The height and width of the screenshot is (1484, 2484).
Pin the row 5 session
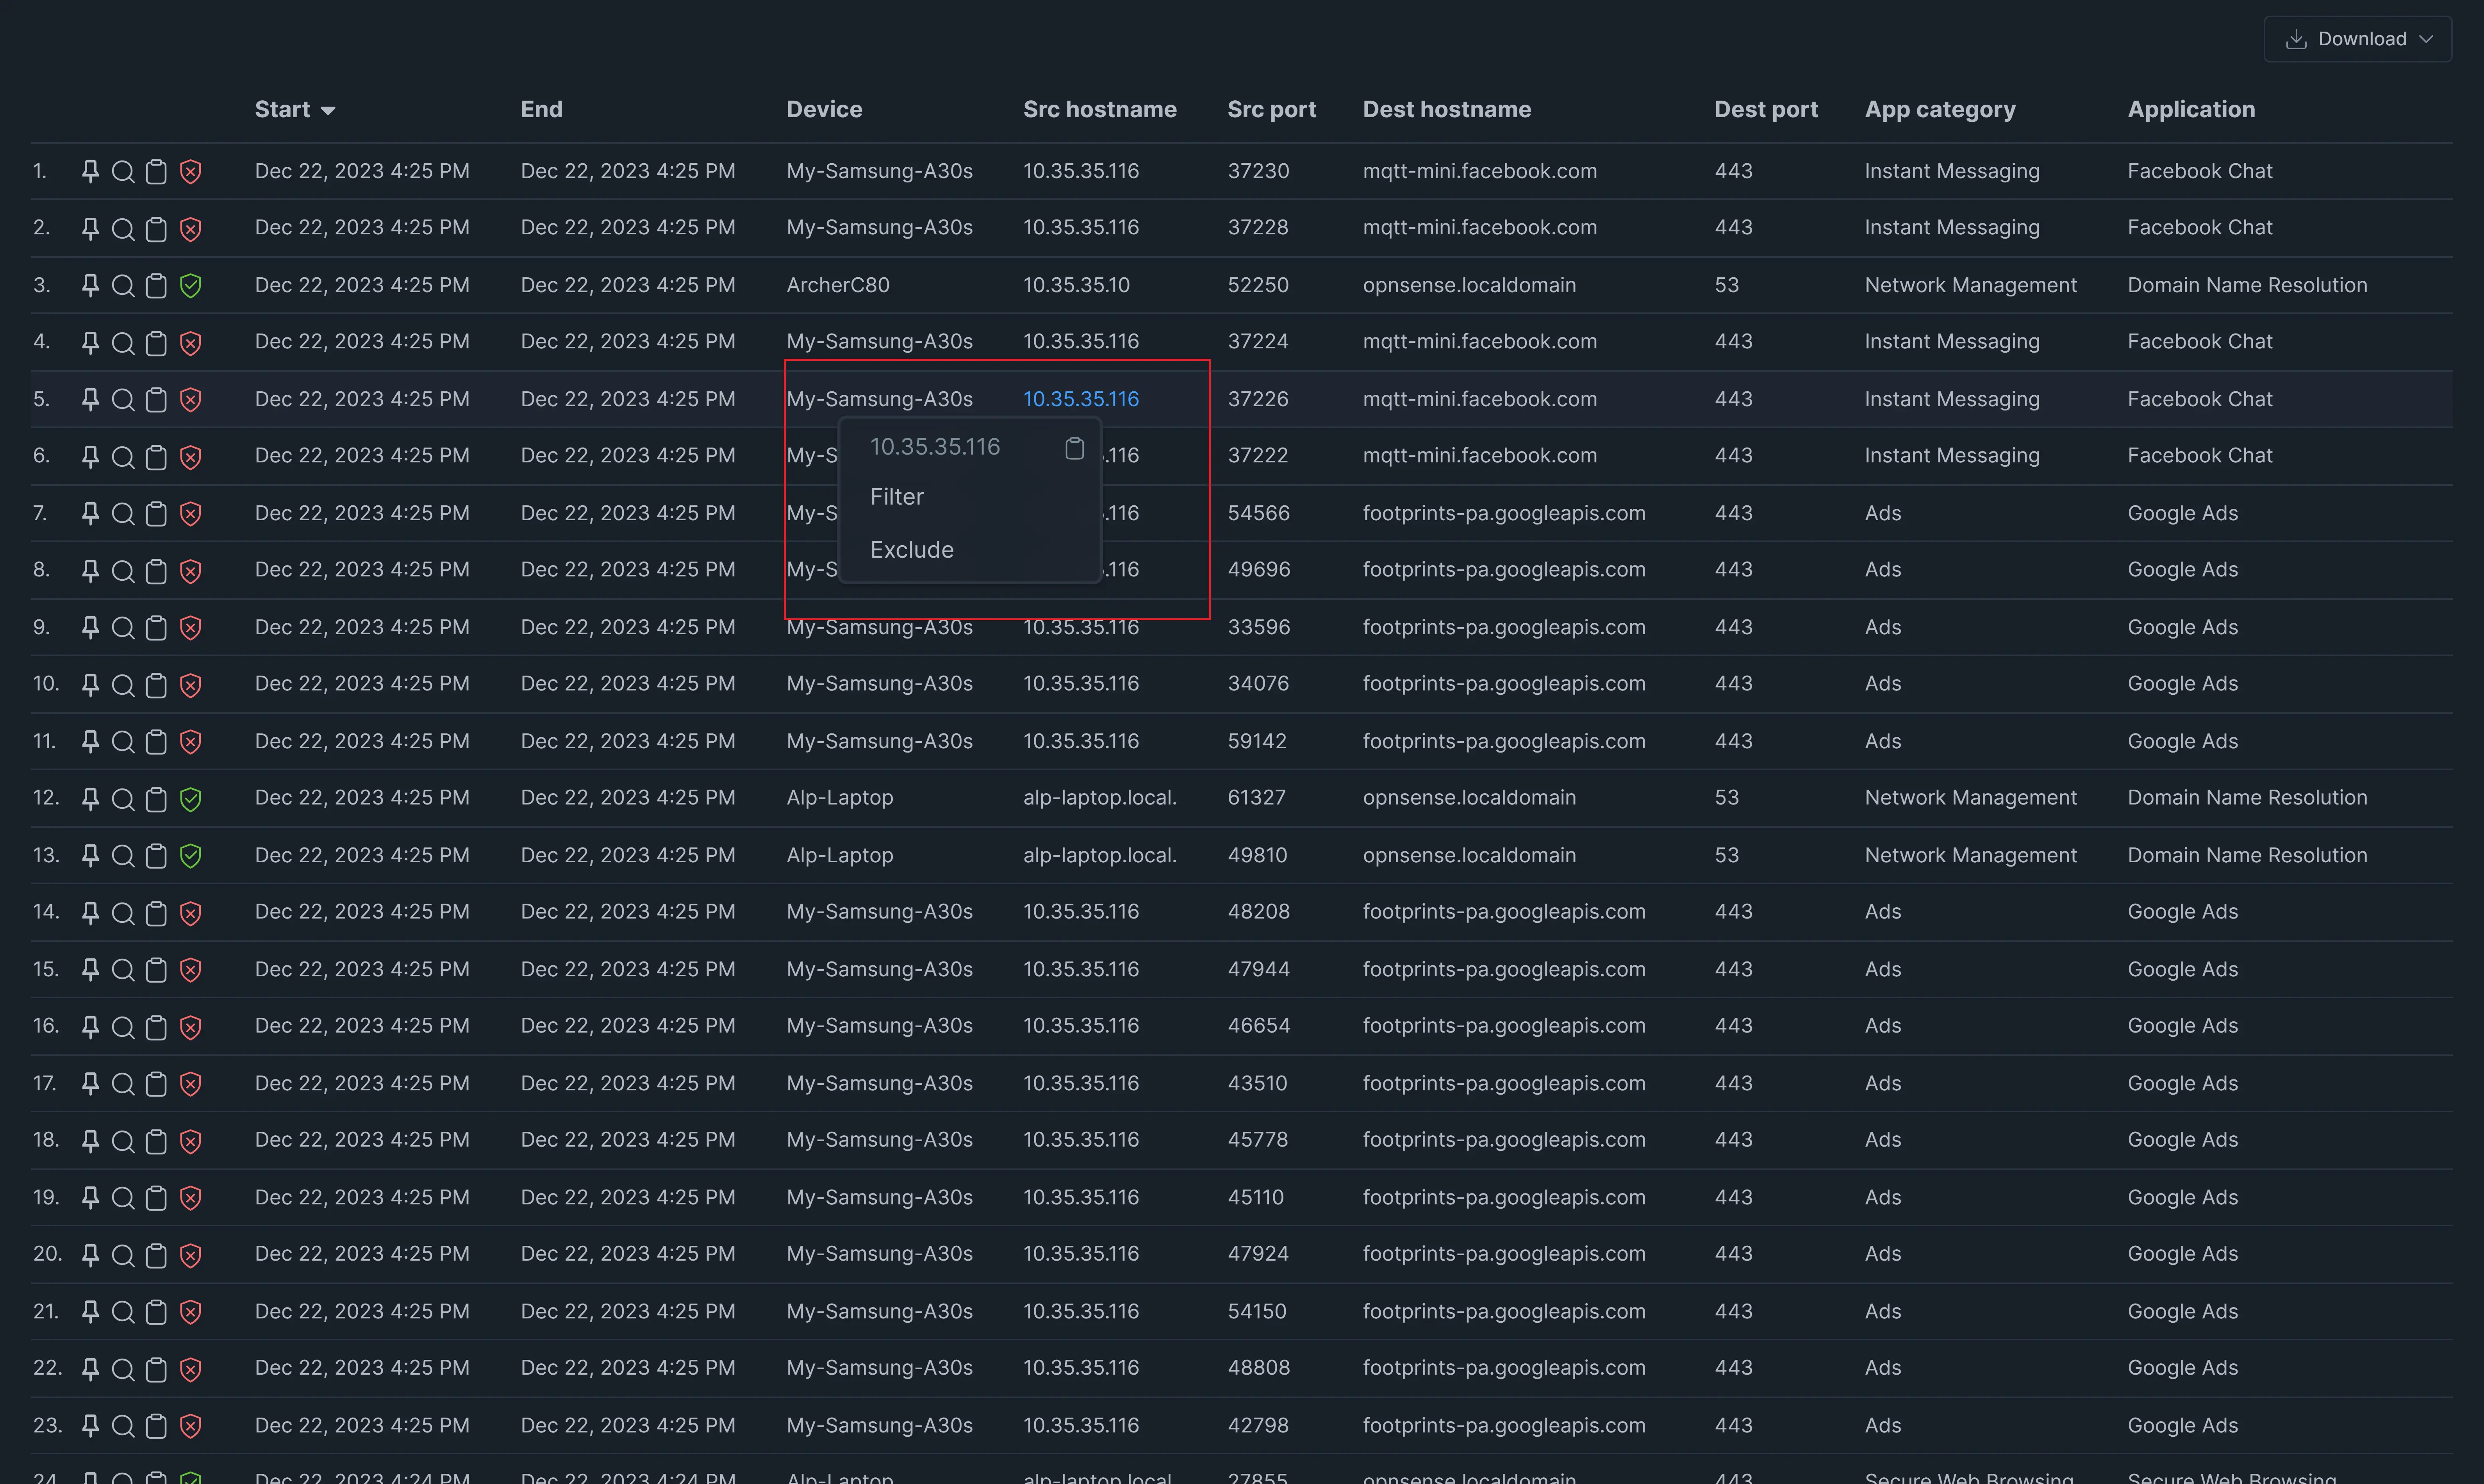coord(90,399)
